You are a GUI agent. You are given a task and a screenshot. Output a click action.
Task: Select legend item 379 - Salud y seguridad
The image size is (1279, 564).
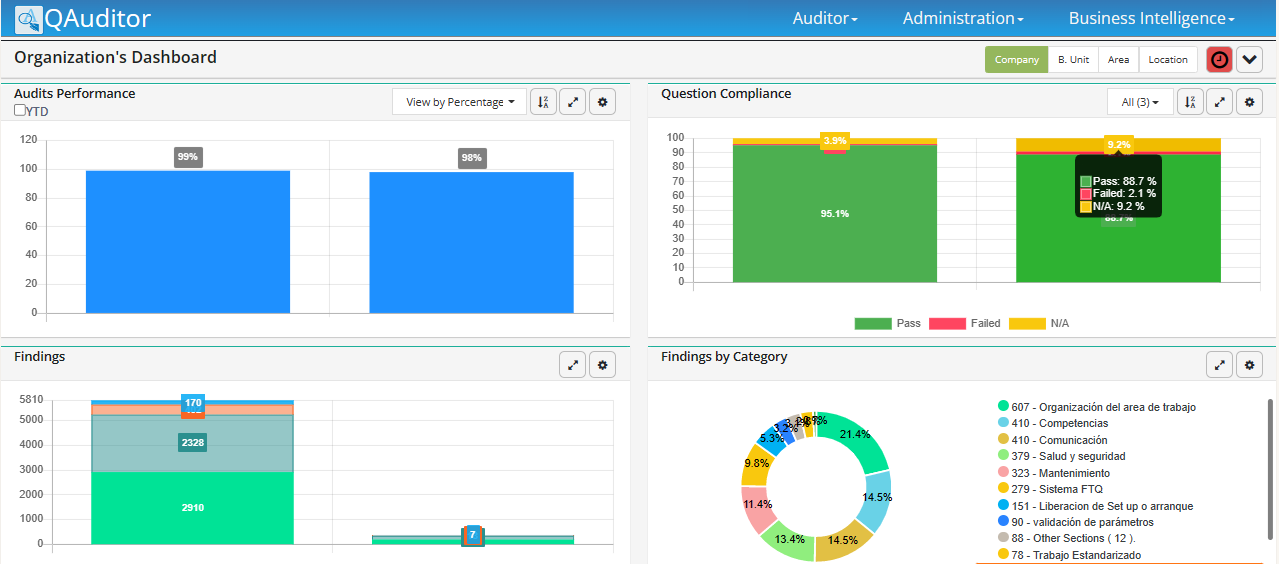pos(1063,456)
